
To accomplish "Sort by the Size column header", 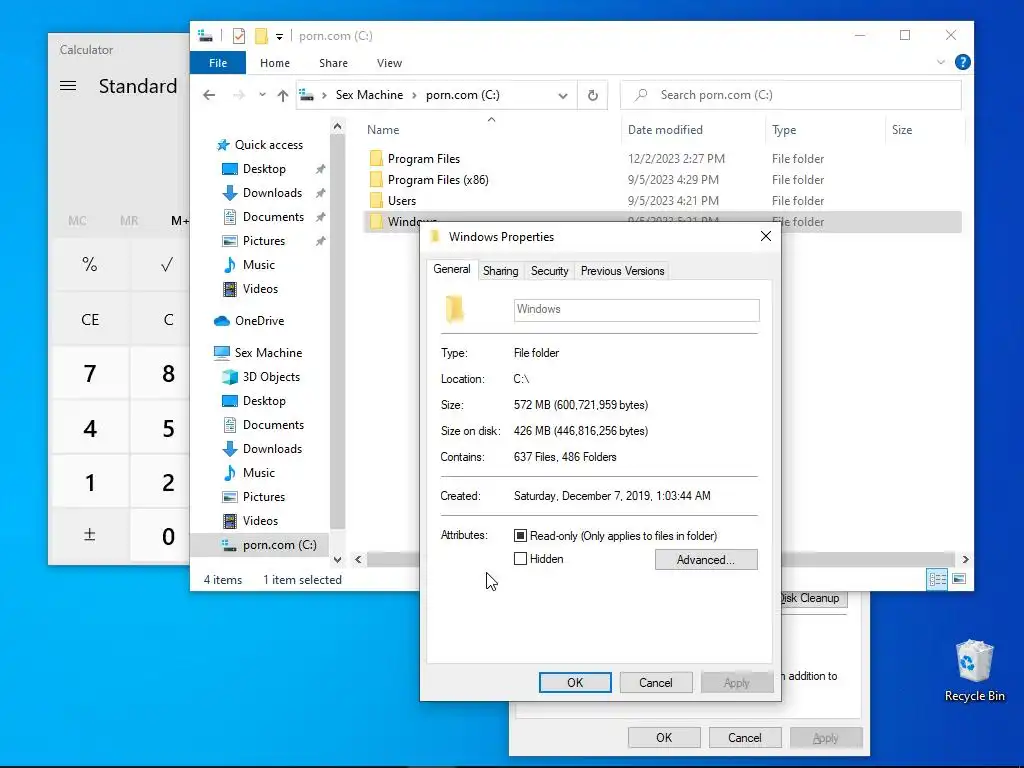I will [x=924, y=130].
